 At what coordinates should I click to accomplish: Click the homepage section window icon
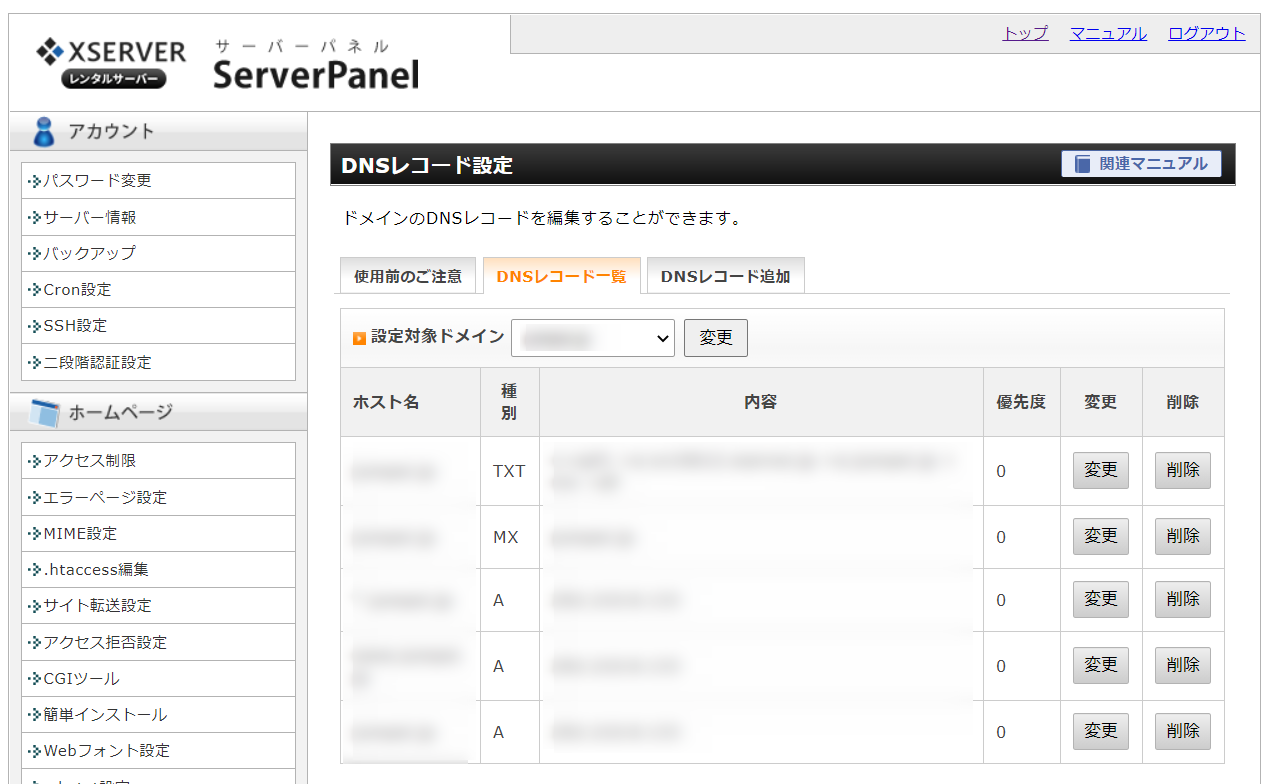[45, 412]
